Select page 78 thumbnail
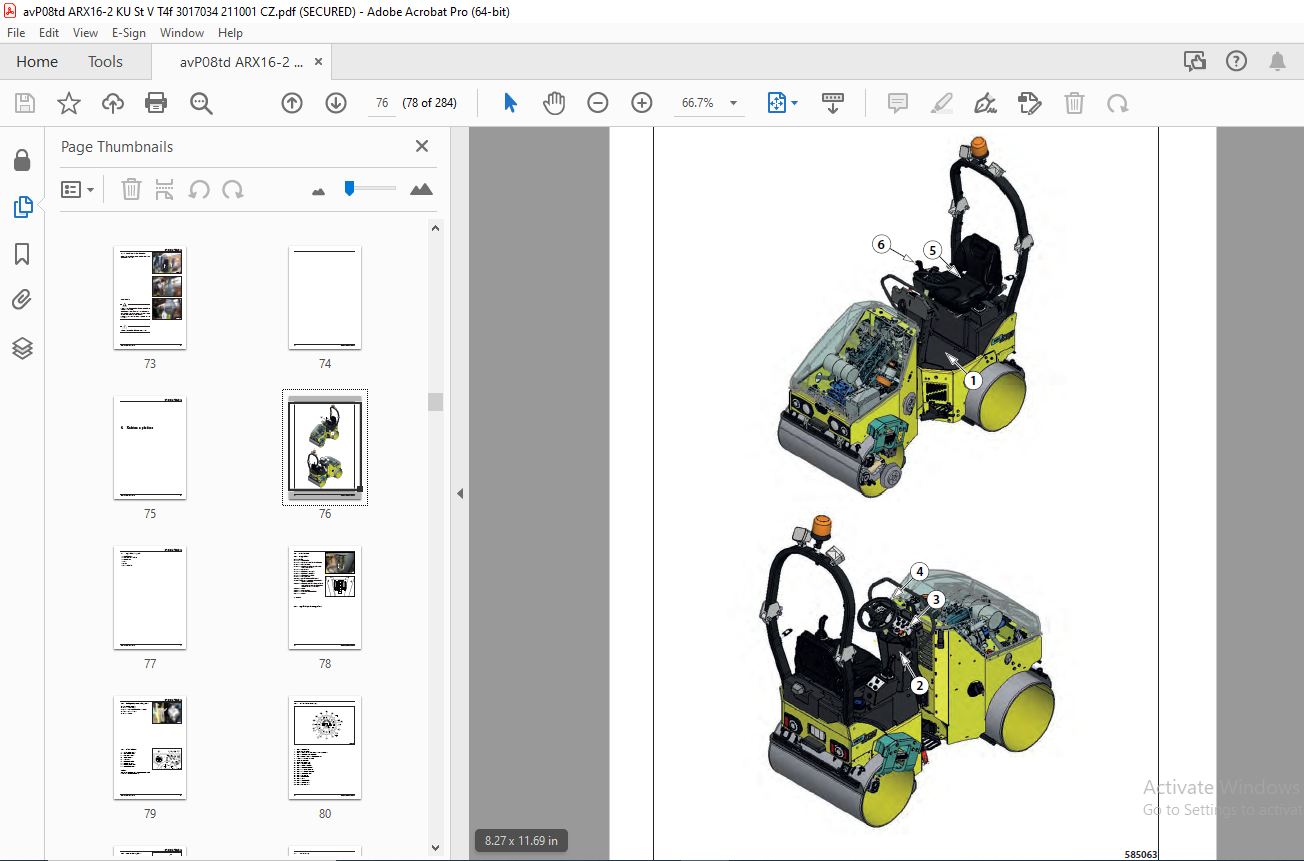This screenshot has height=861, width=1304. point(325,599)
